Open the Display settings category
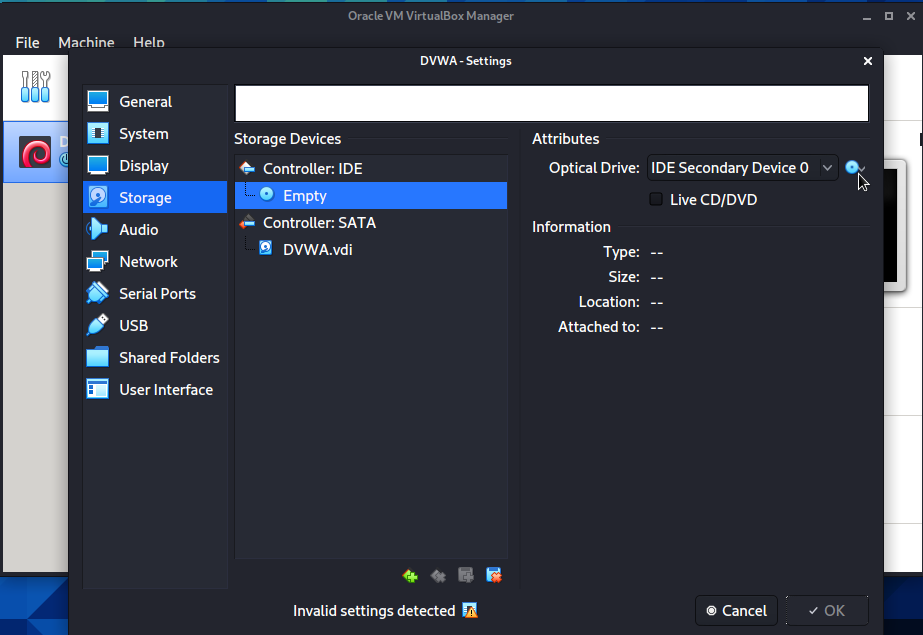 155,165
